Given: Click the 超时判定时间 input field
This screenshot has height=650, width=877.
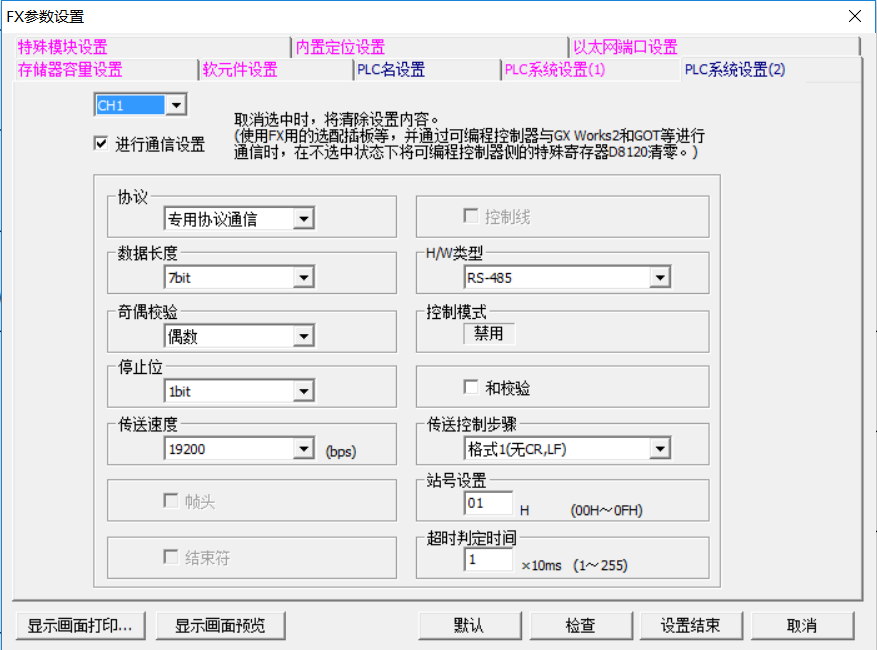Looking at the screenshot, I should [x=488, y=560].
